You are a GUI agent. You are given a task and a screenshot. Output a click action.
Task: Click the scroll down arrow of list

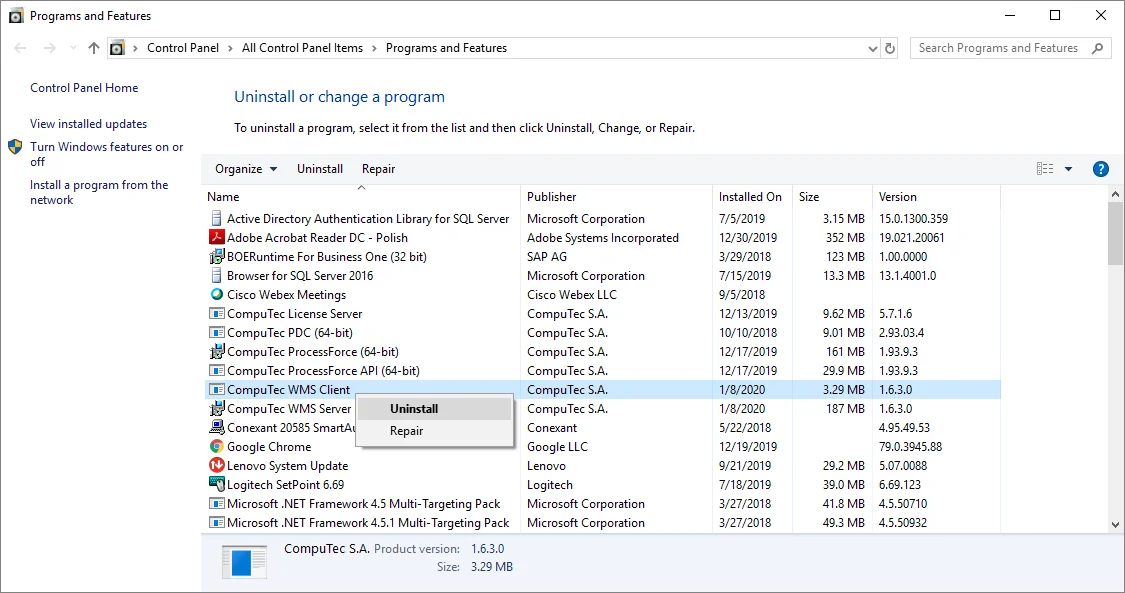[1116, 524]
